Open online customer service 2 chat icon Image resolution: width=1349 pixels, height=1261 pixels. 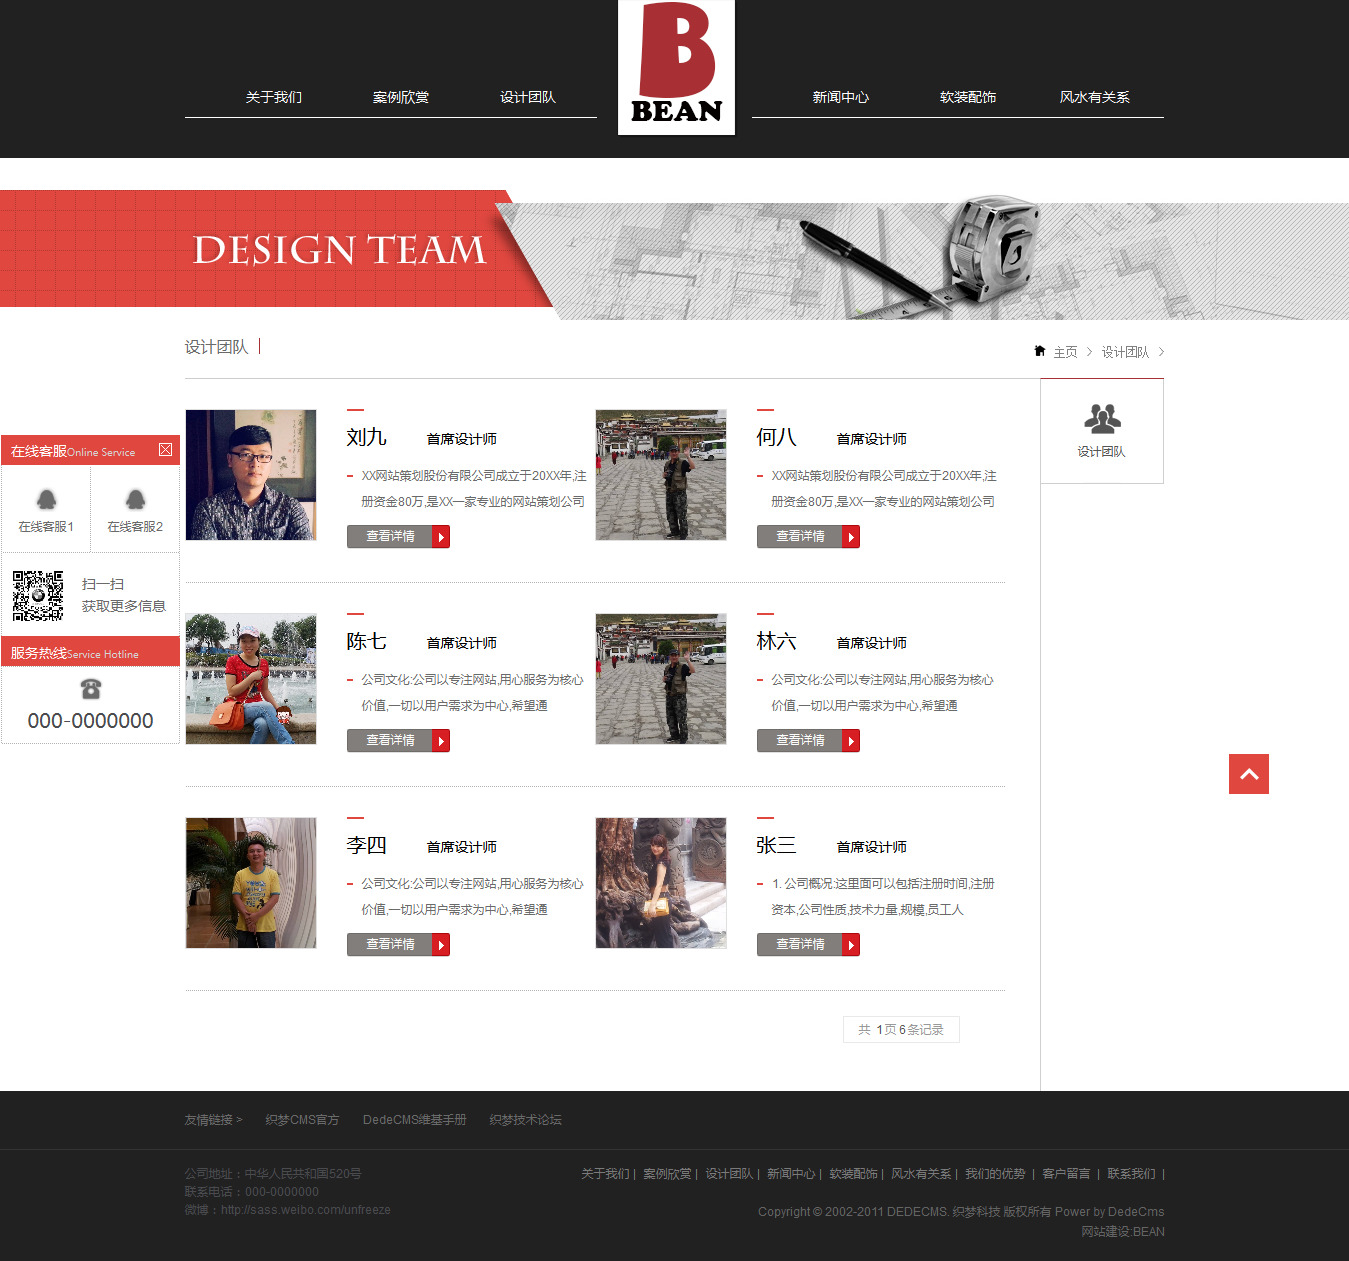[x=135, y=500]
